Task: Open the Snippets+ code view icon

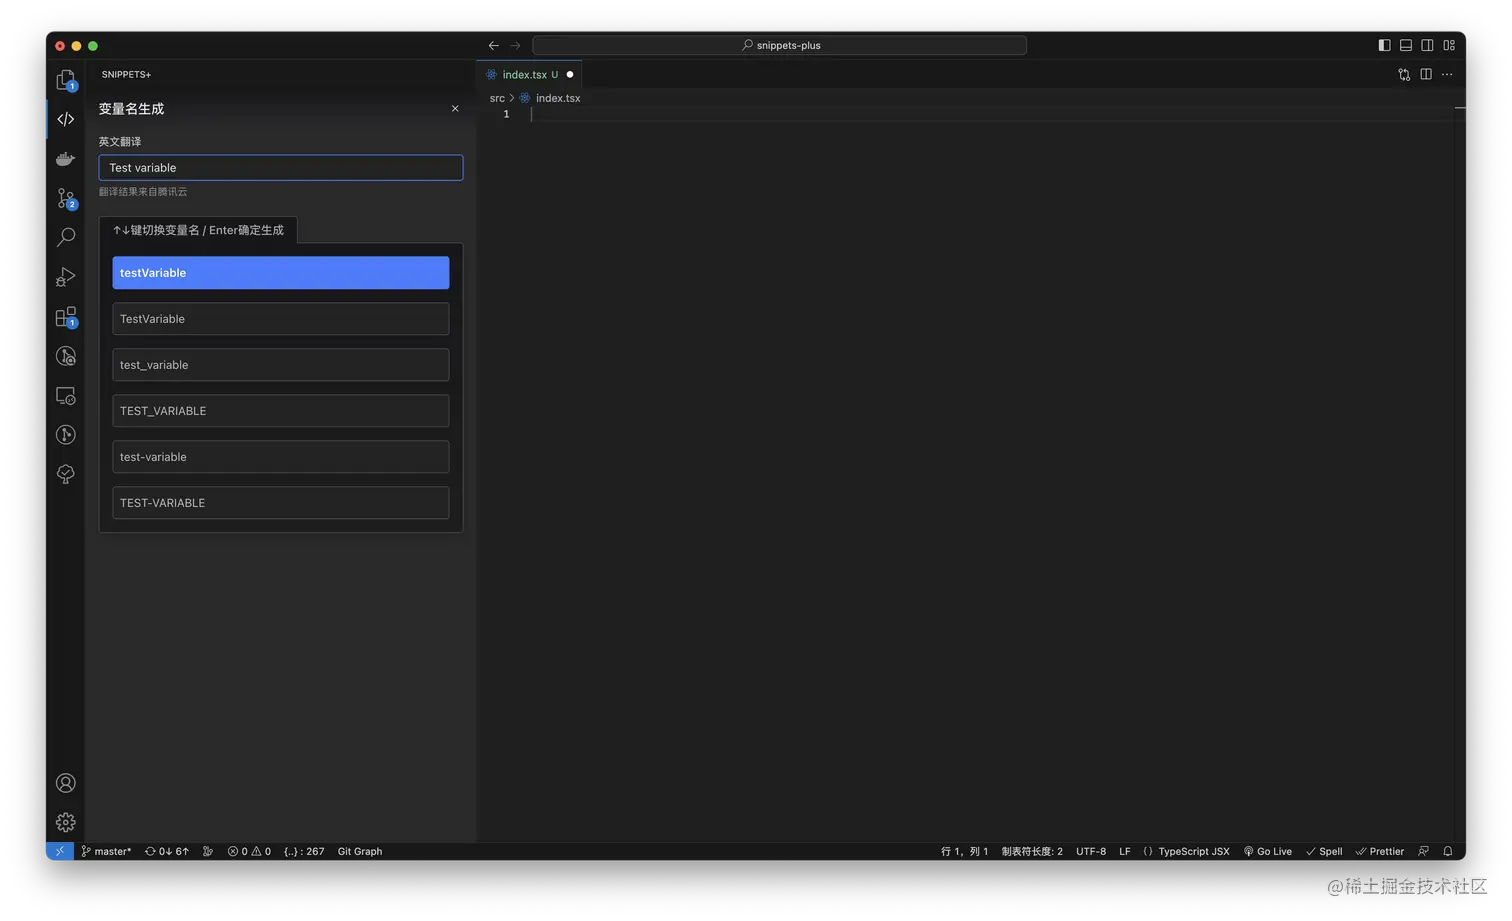Action: click(x=66, y=119)
